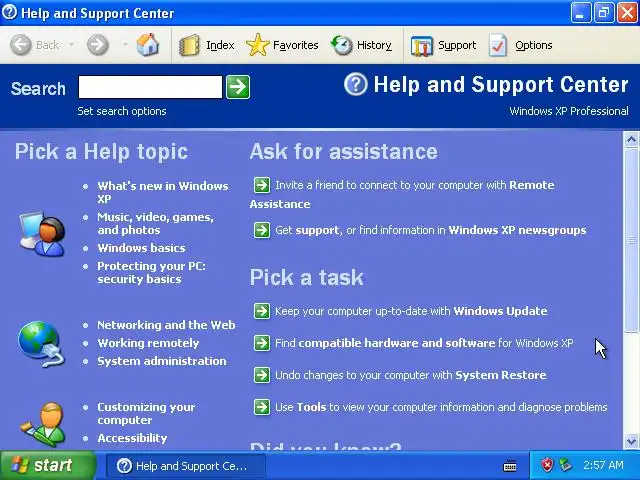Open Protecting your PC: security basics

click(151, 272)
